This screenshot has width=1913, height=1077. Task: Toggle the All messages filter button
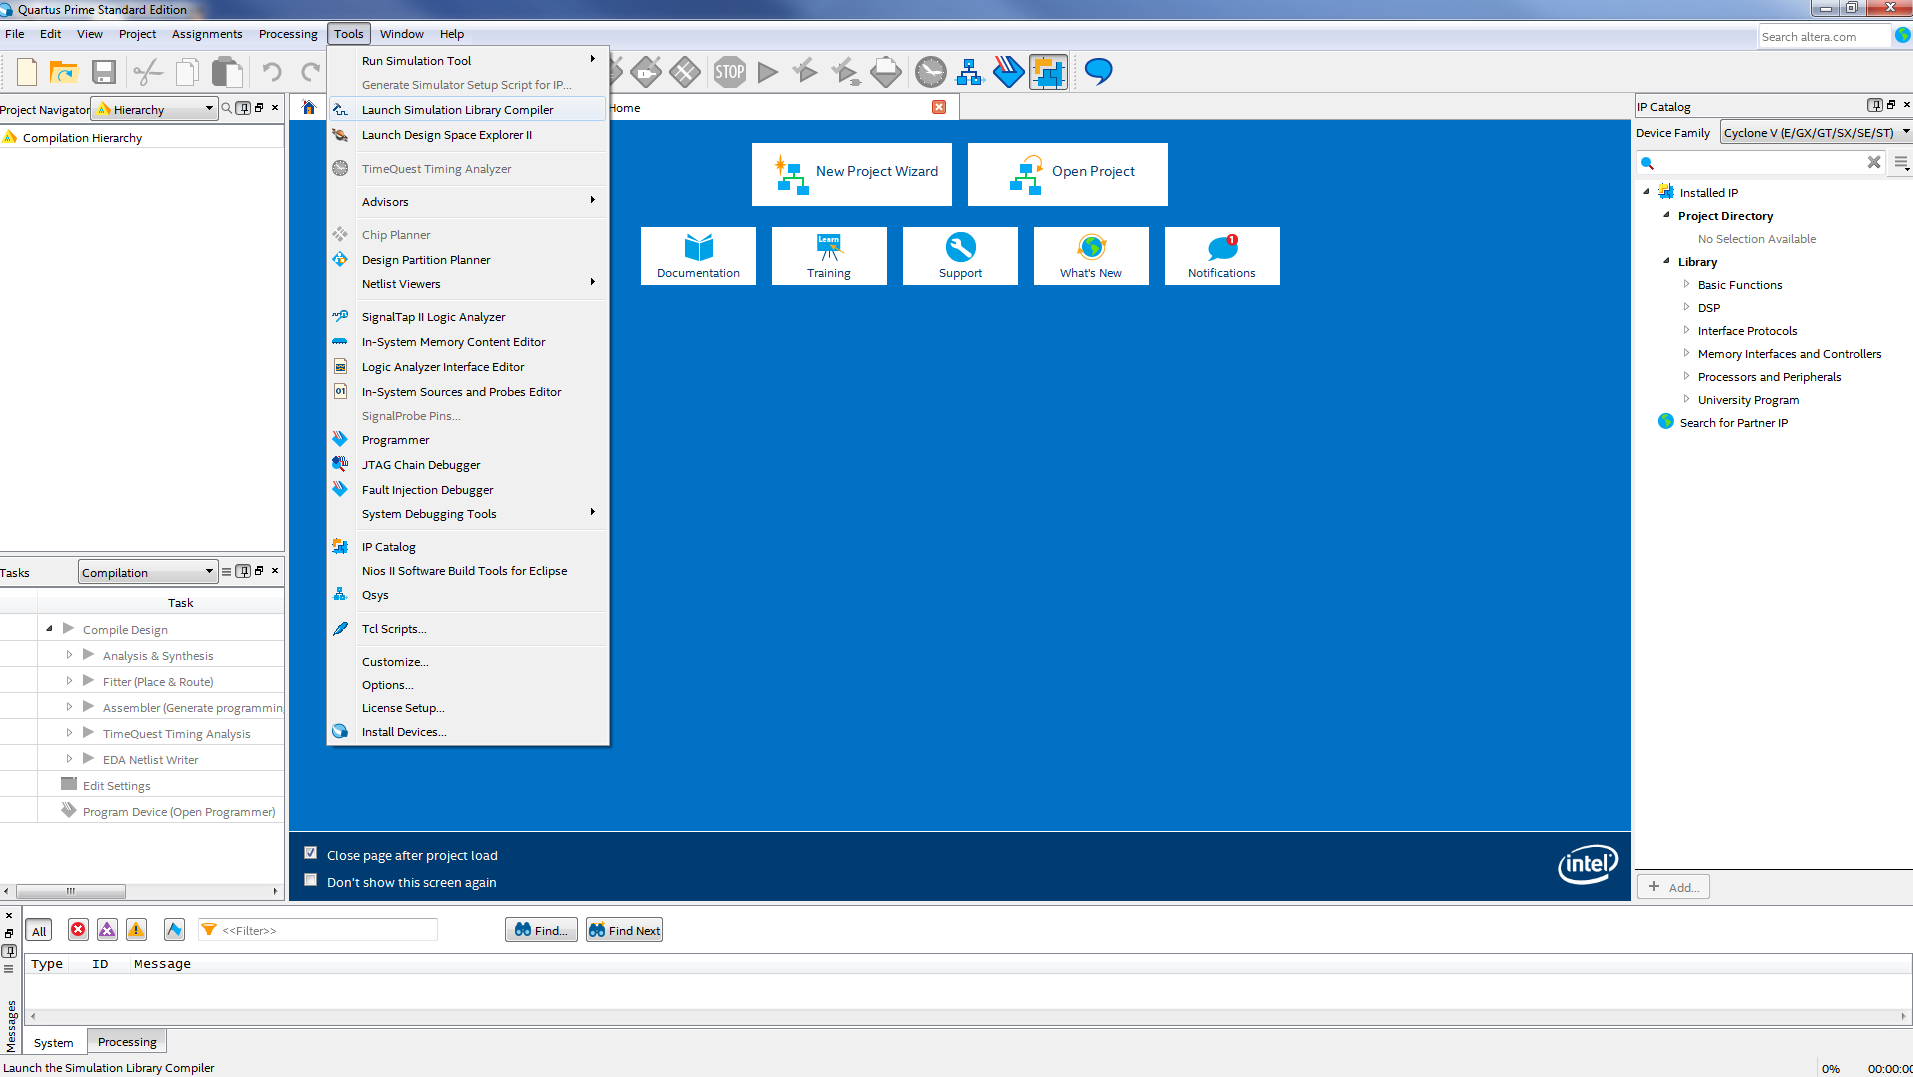[x=39, y=930]
